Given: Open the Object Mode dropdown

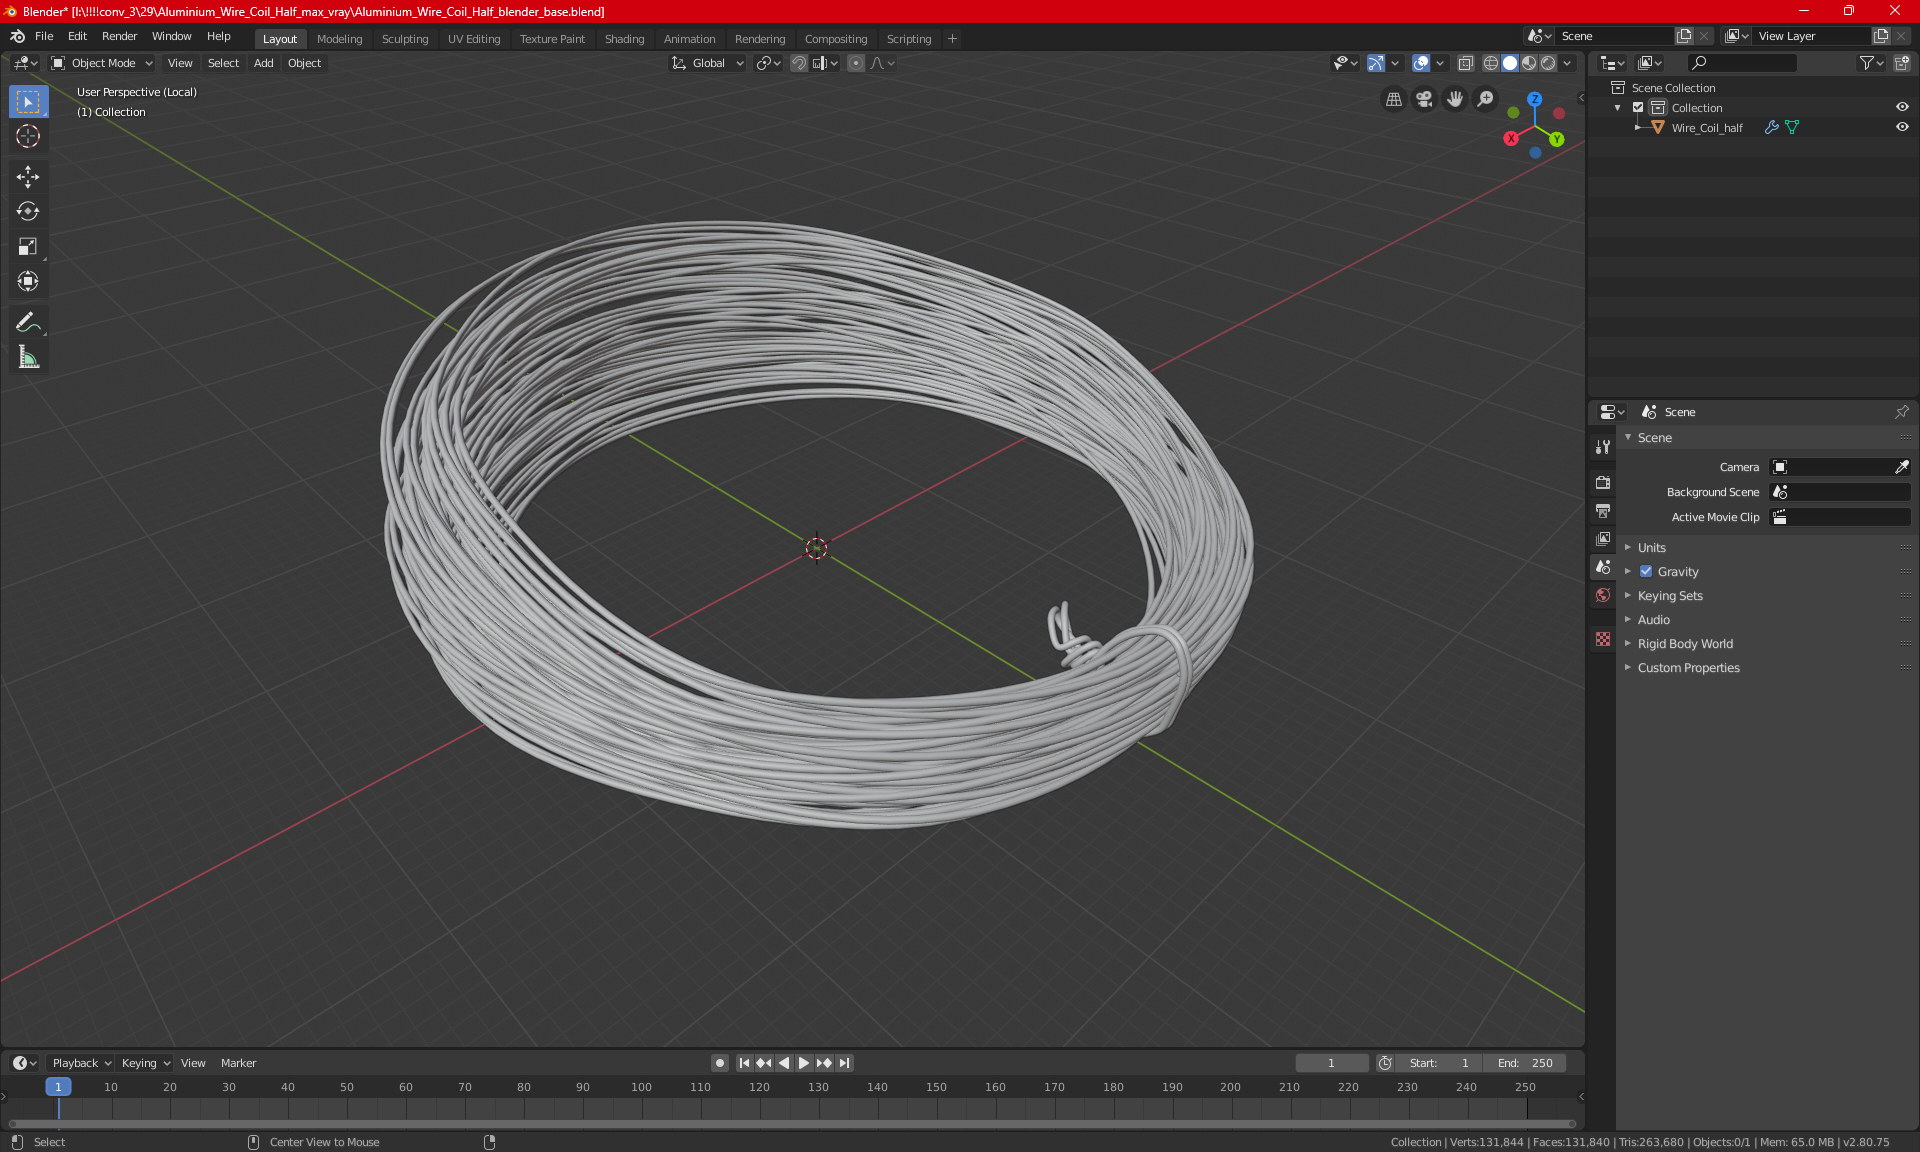Looking at the screenshot, I should pyautogui.click(x=102, y=63).
